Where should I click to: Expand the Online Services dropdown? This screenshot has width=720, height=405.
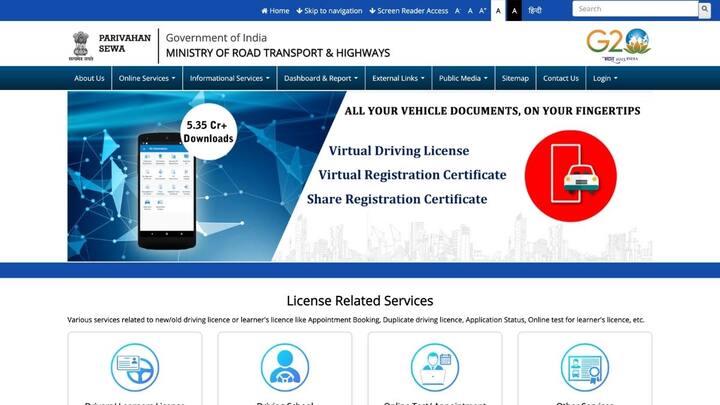pos(147,78)
